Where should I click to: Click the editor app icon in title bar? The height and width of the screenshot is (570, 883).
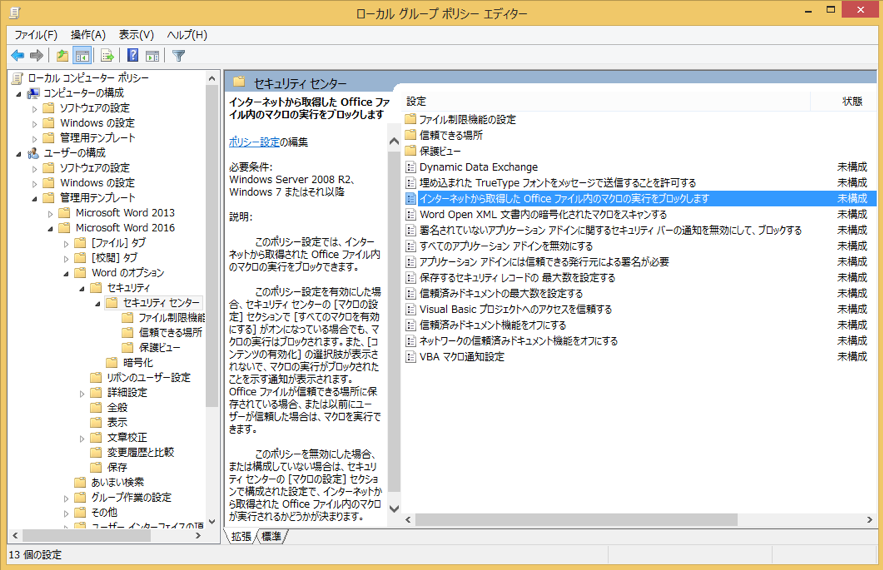tap(15, 12)
